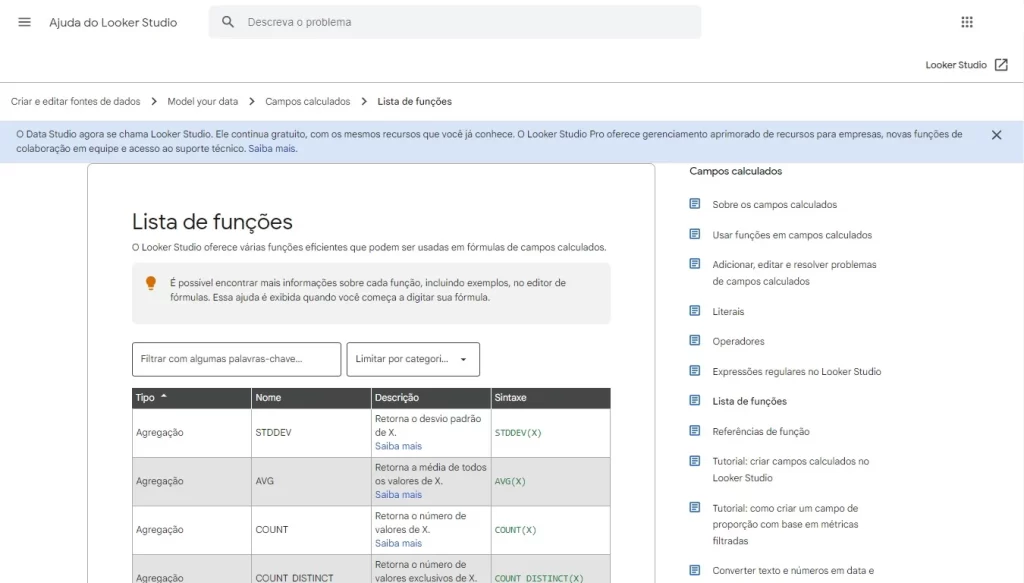1024x583 pixels.
Task: Click article icon beside Tutorial: criar campos calculados
Action: coord(695,461)
